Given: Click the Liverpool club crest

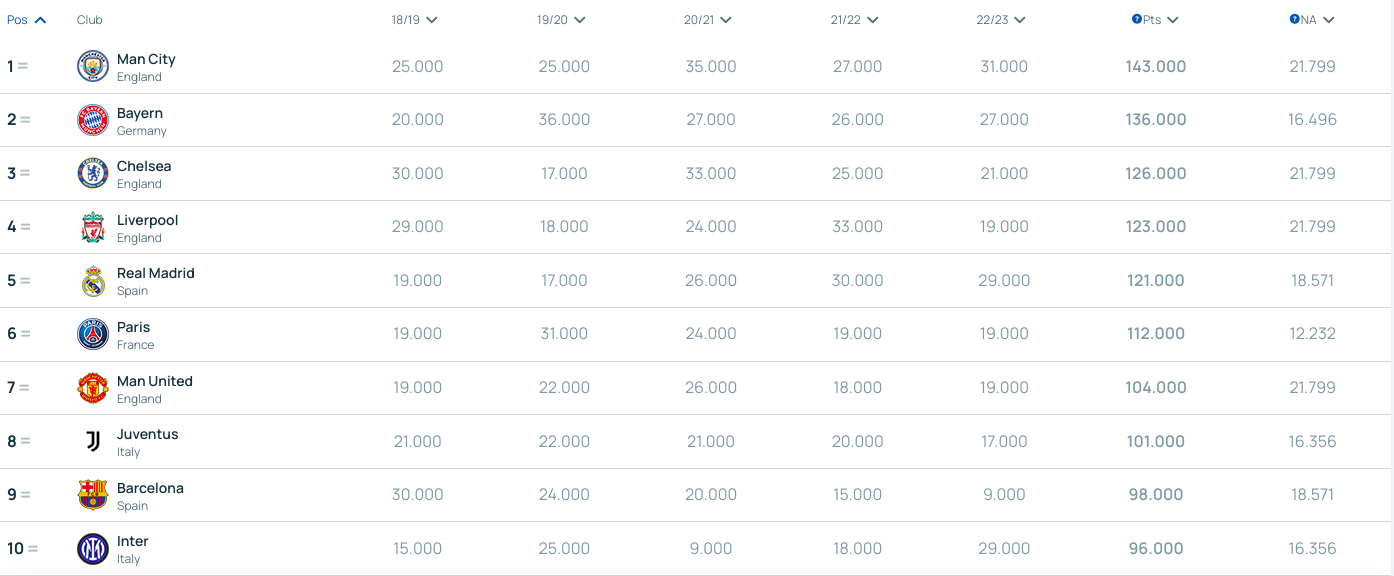Looking at the screenshot, I should tap(93, 227).
